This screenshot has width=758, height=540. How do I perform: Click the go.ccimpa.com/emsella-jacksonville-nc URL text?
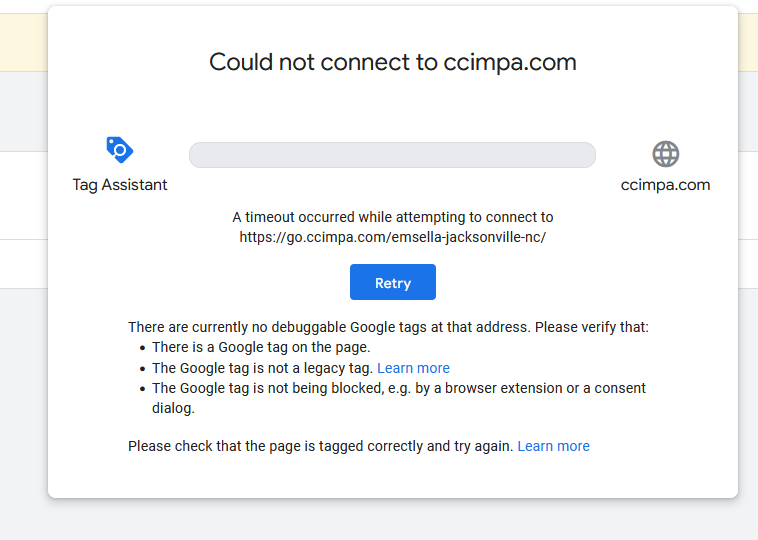[393, 237]
